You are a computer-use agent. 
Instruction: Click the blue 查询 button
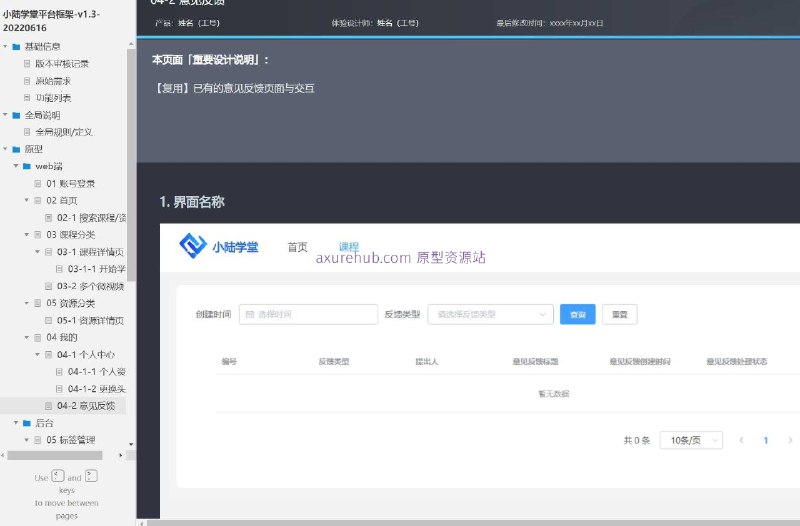[578, 314]
